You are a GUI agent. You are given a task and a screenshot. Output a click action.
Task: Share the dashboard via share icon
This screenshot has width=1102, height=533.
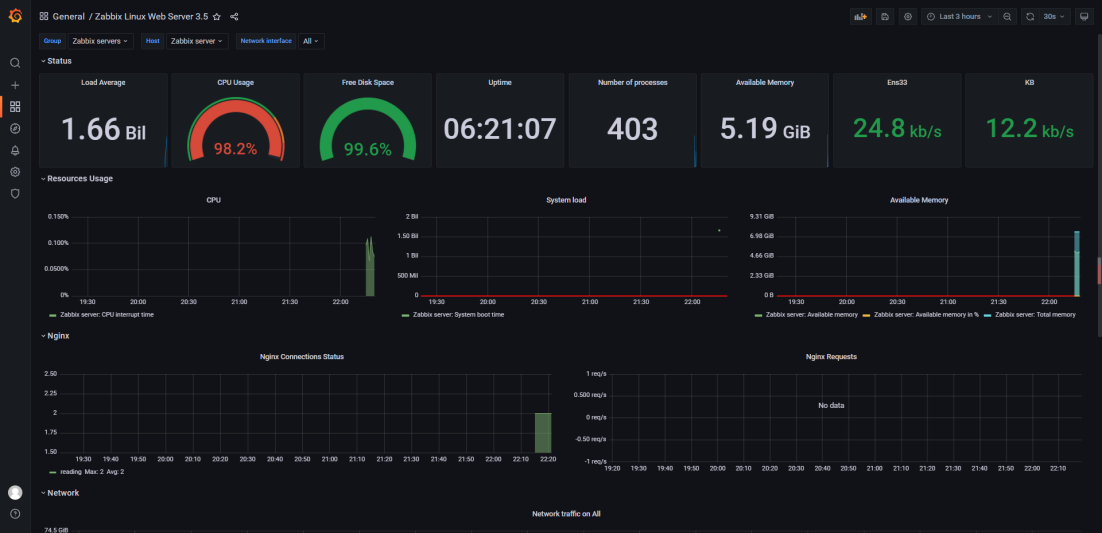(234, 16)
